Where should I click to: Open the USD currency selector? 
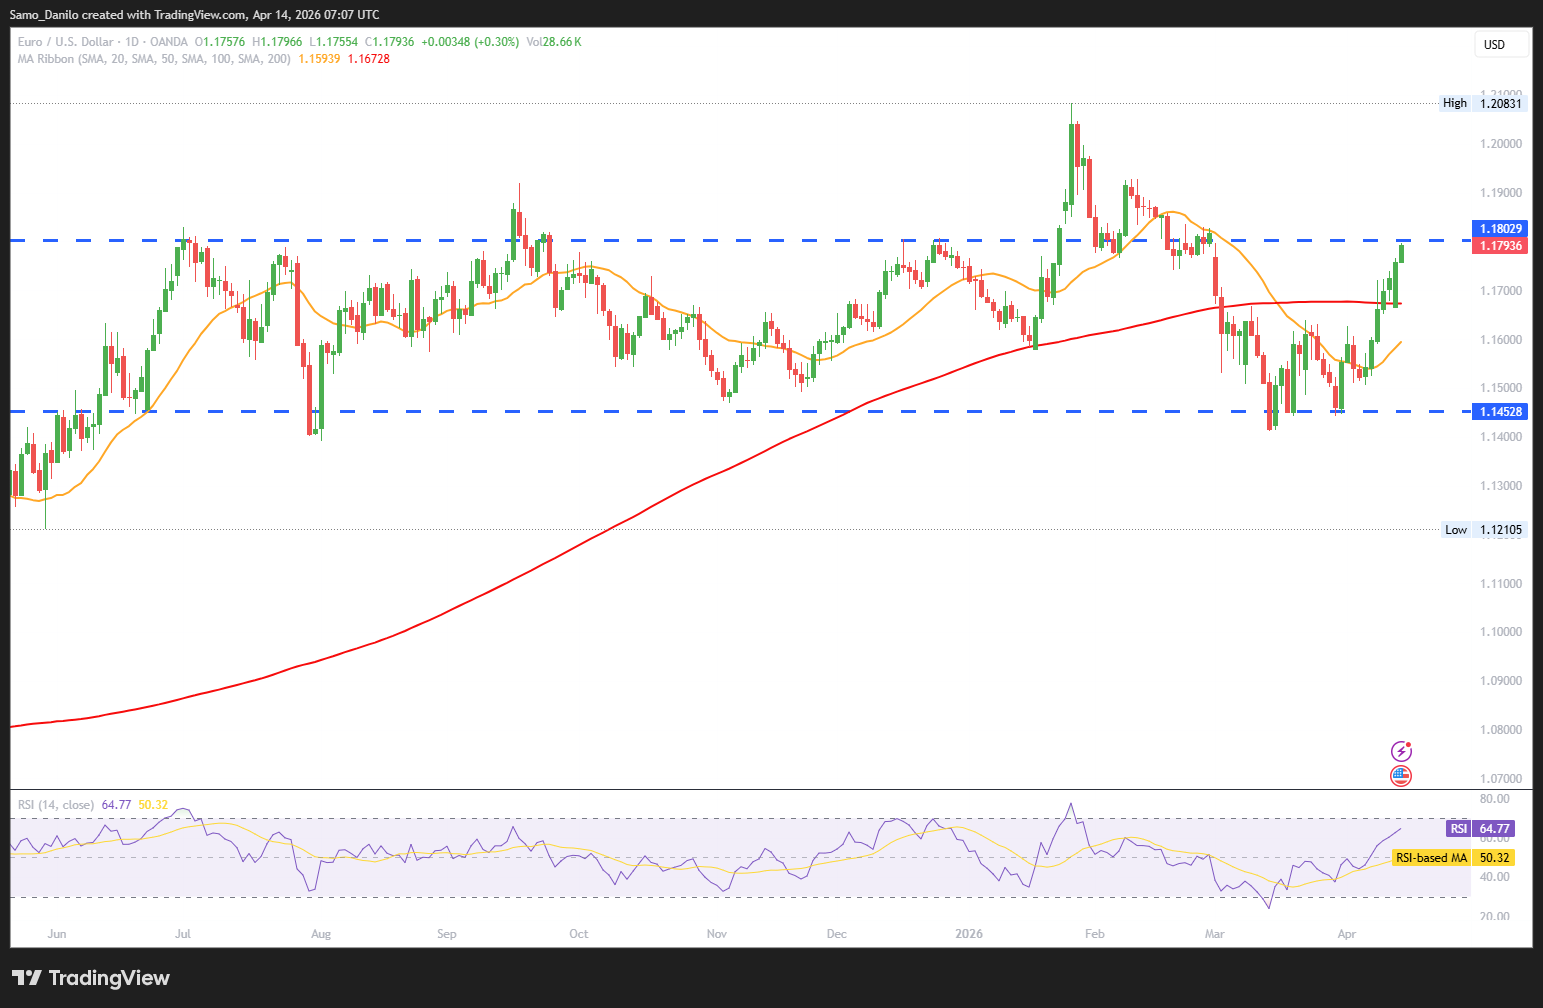click(x=1500, y=45)
